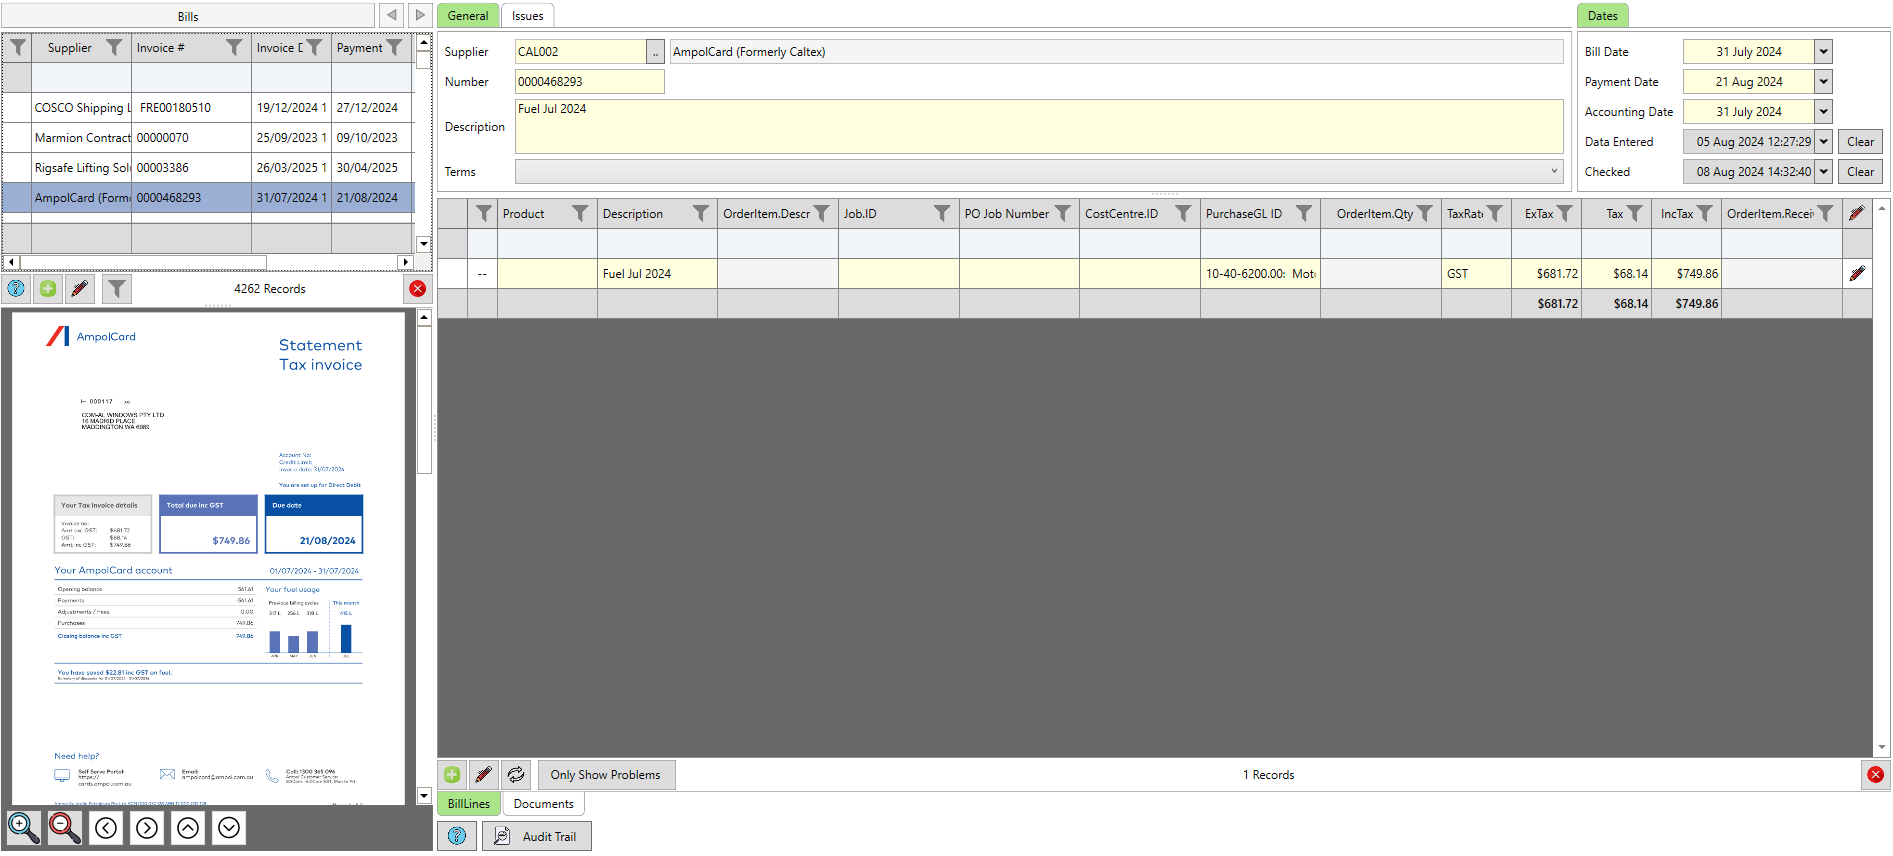Screen dimensions: 1893x856
Task: Select the BillLines tab
Action: point(469,804)
